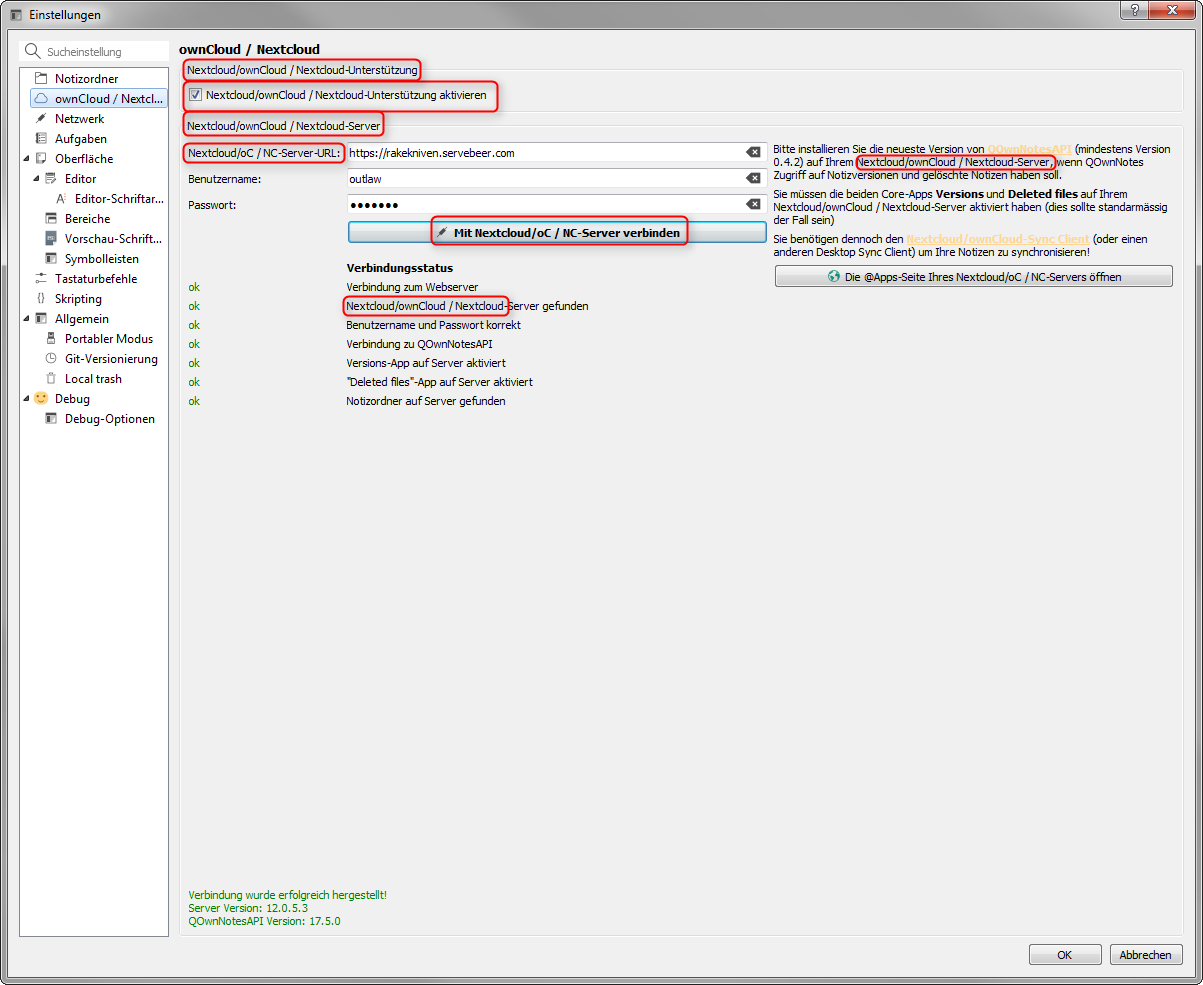Image resolution: width=1203 pixels, height=985 pixels.
Task: Open Debug-Optionen via its window icon
Action: (51, 418)
